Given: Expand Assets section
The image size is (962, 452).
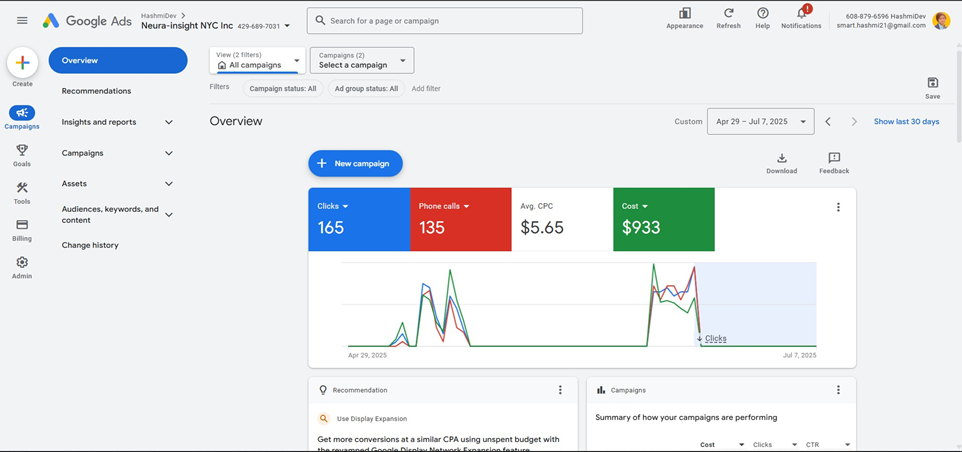Looking at the screenshot, I should click(169, 184).
